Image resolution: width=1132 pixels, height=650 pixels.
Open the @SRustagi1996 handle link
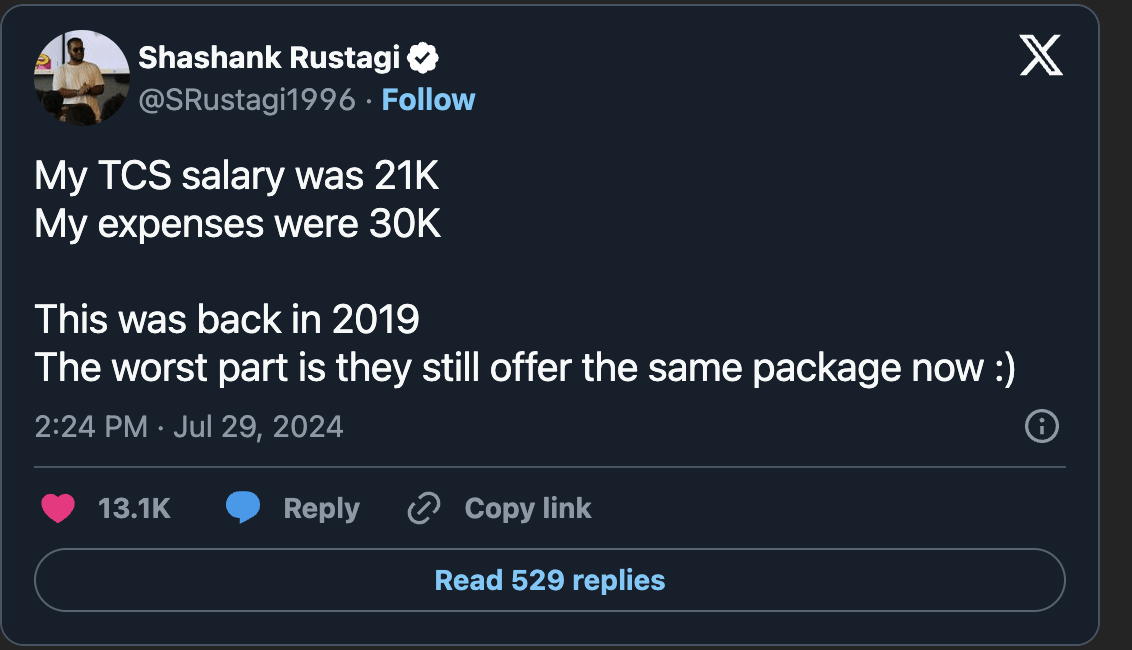pos(247,100)
